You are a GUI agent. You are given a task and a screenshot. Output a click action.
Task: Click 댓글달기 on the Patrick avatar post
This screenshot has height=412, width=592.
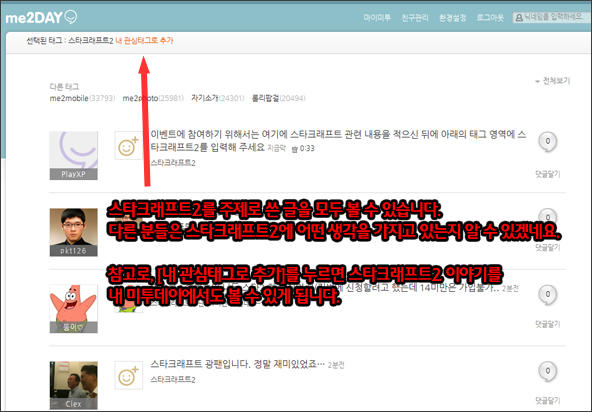[547, 324]
